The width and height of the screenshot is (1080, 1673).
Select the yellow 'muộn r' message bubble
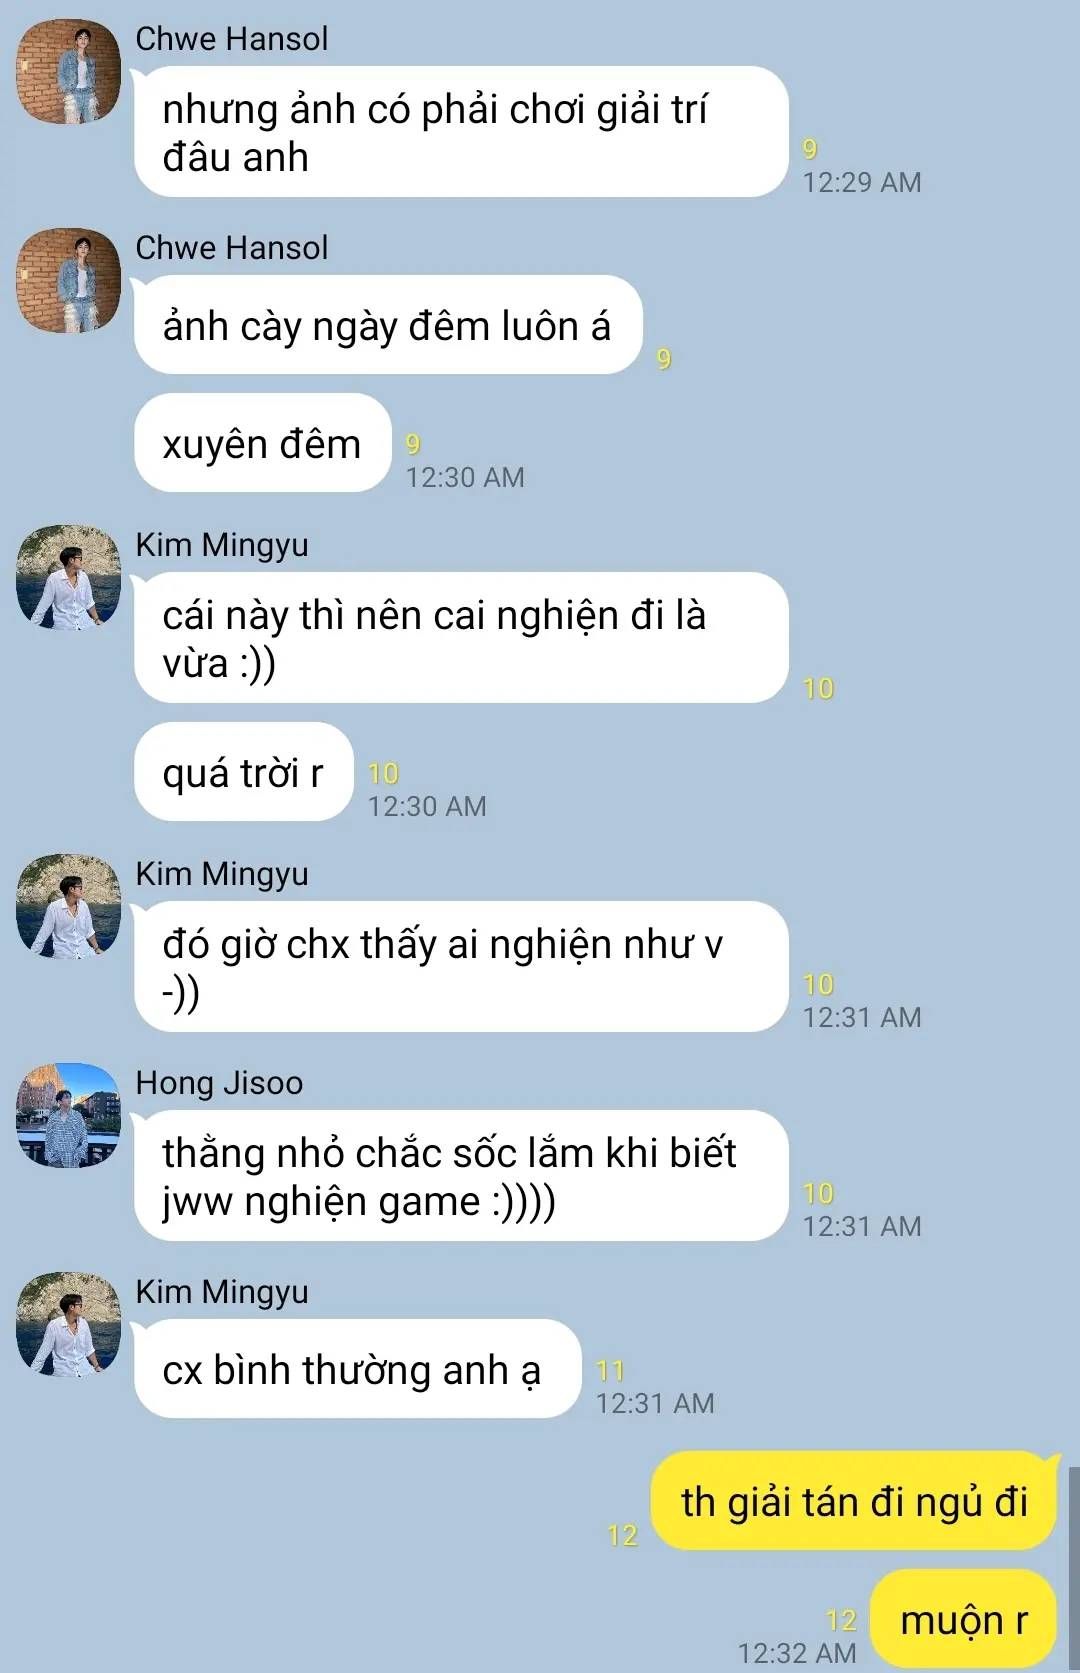(x=963, y=1619)
